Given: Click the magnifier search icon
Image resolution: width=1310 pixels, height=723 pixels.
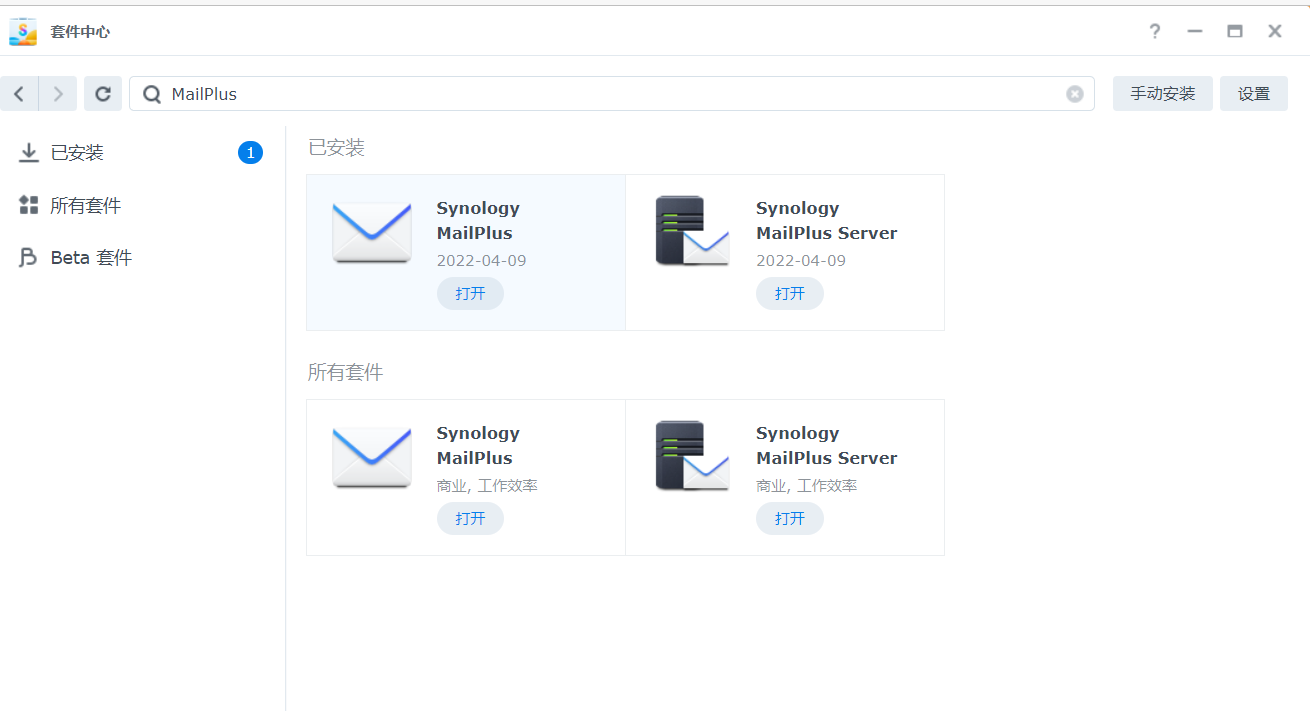Looking at the screenshot, I should point(152,94).
